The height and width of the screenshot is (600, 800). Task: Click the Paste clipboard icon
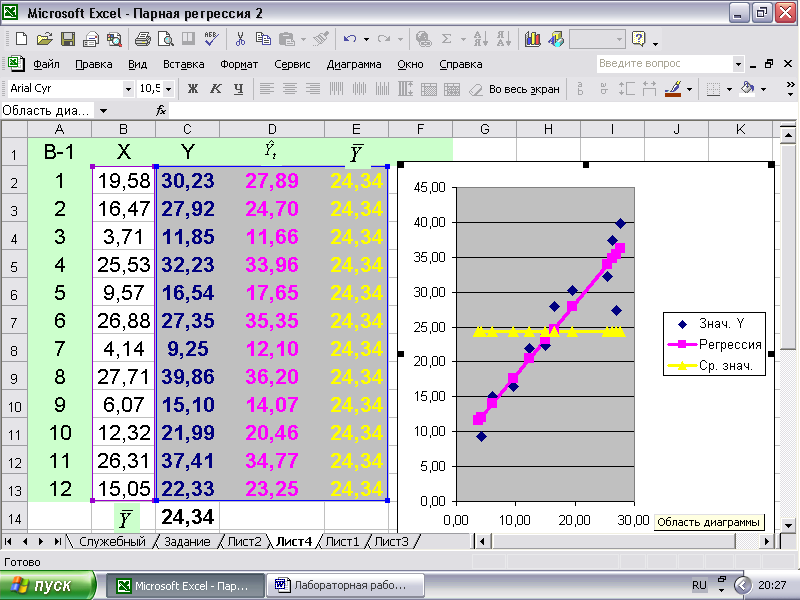(287, 39)
